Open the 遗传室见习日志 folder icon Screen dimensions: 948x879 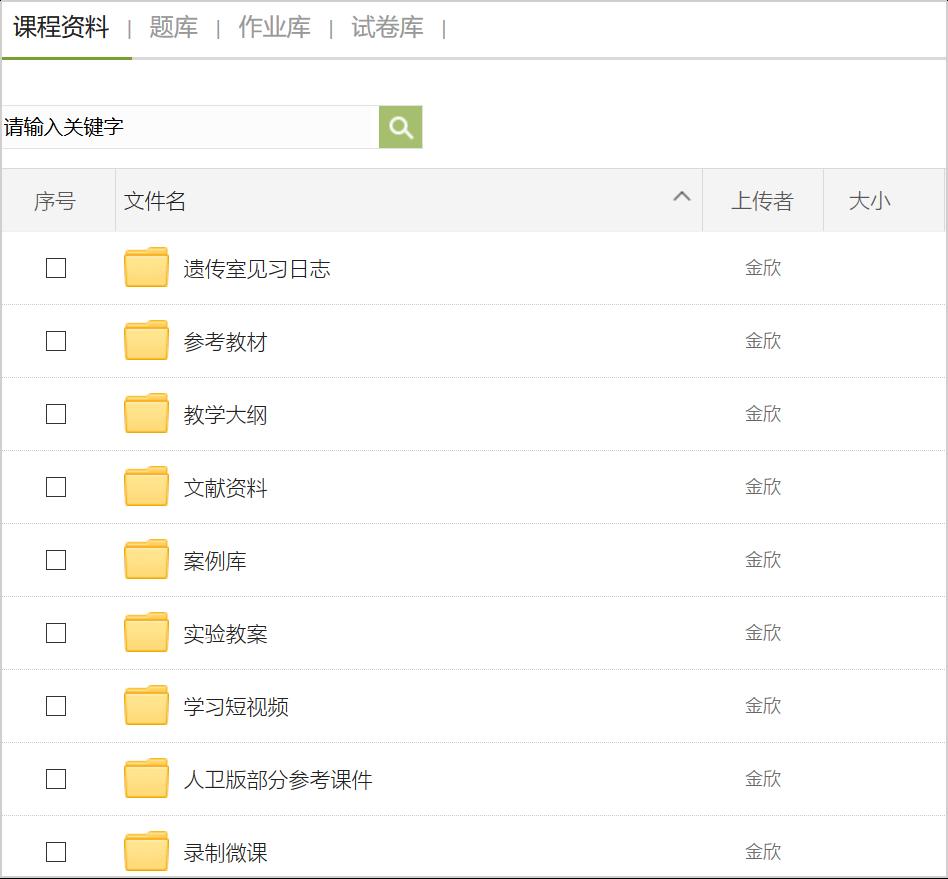(x=146, y=268)
